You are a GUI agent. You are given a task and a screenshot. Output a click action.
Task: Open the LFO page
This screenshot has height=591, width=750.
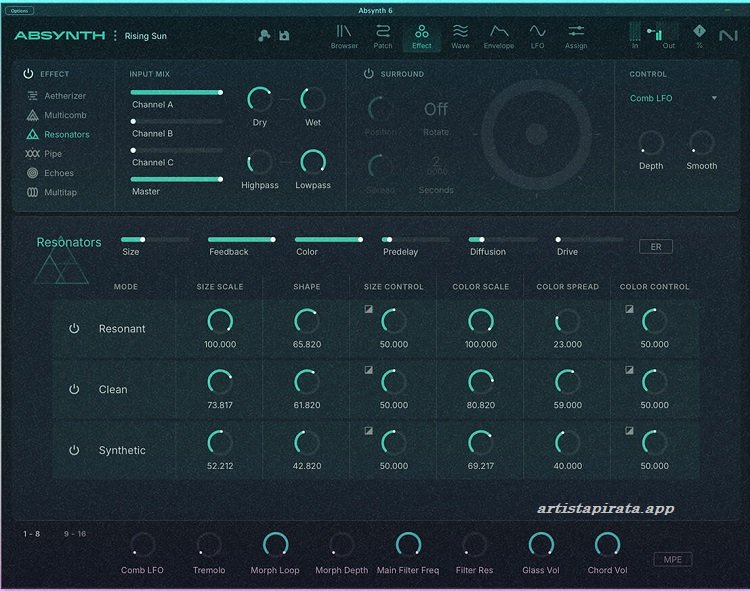coord(538,37)
